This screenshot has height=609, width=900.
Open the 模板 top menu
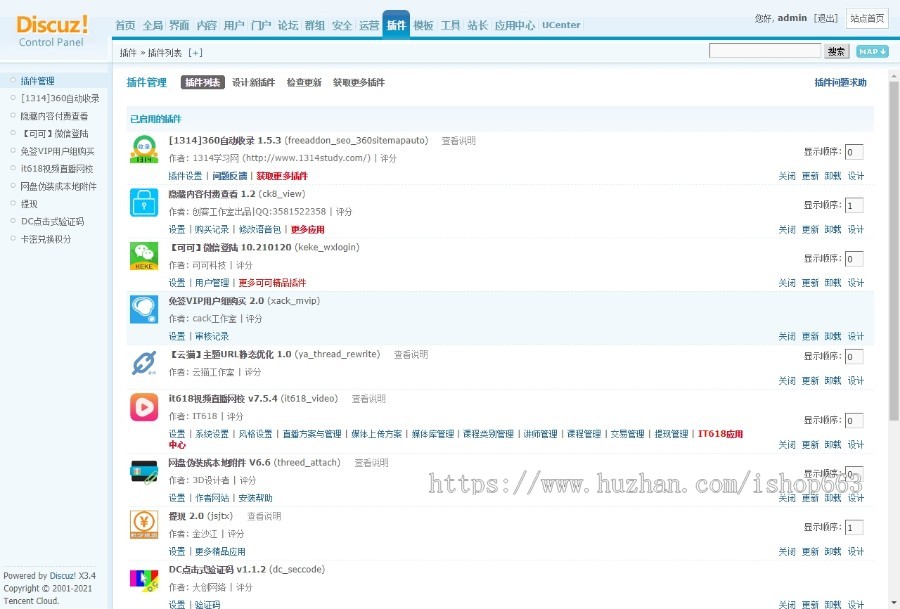[x=424, y=25]
